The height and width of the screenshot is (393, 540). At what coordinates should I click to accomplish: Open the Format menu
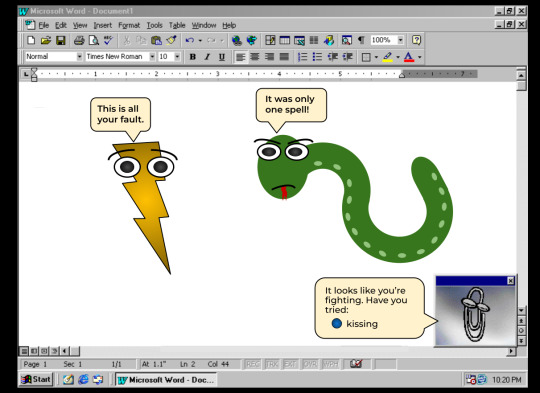coord(129,25)
